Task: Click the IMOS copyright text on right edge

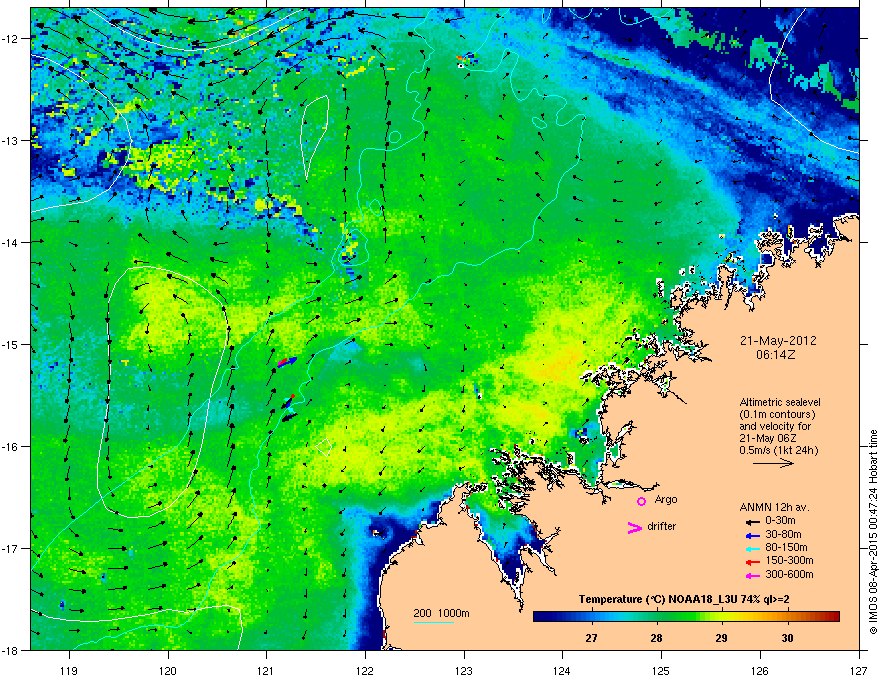Action: click(x=873, y=532)
